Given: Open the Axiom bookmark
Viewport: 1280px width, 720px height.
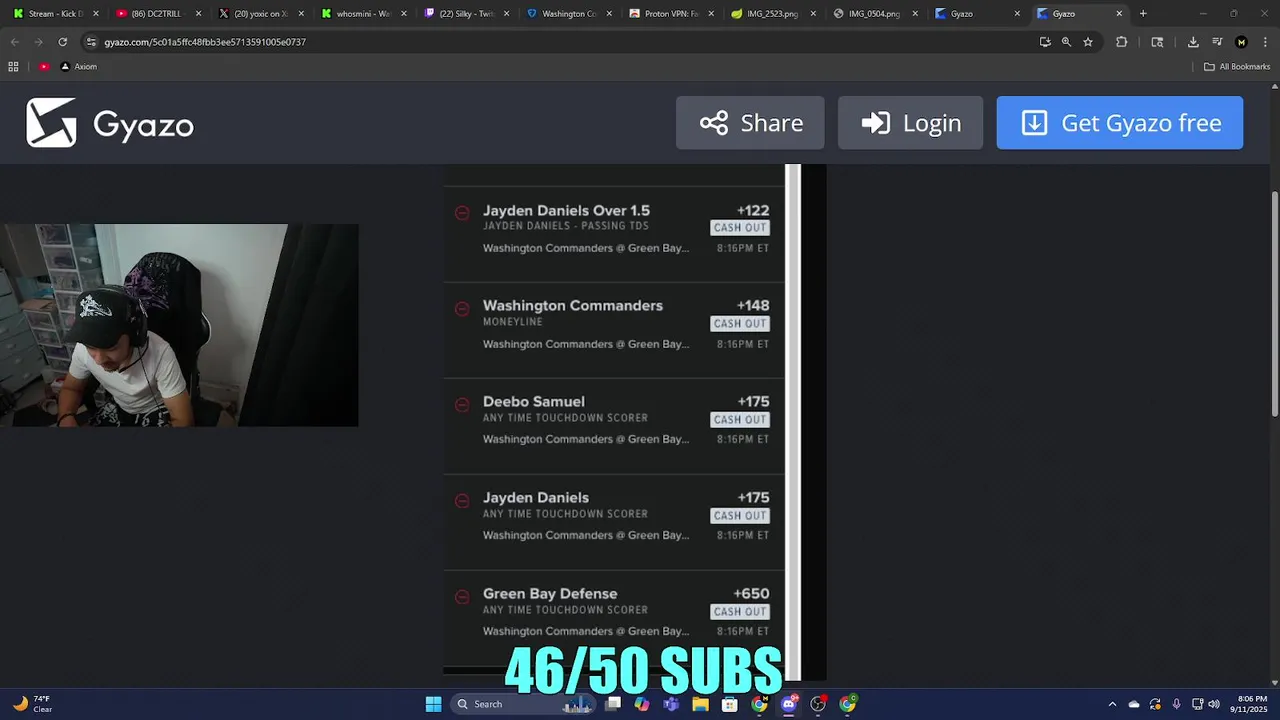Looking at the screenshot, I should pos(79,67).
